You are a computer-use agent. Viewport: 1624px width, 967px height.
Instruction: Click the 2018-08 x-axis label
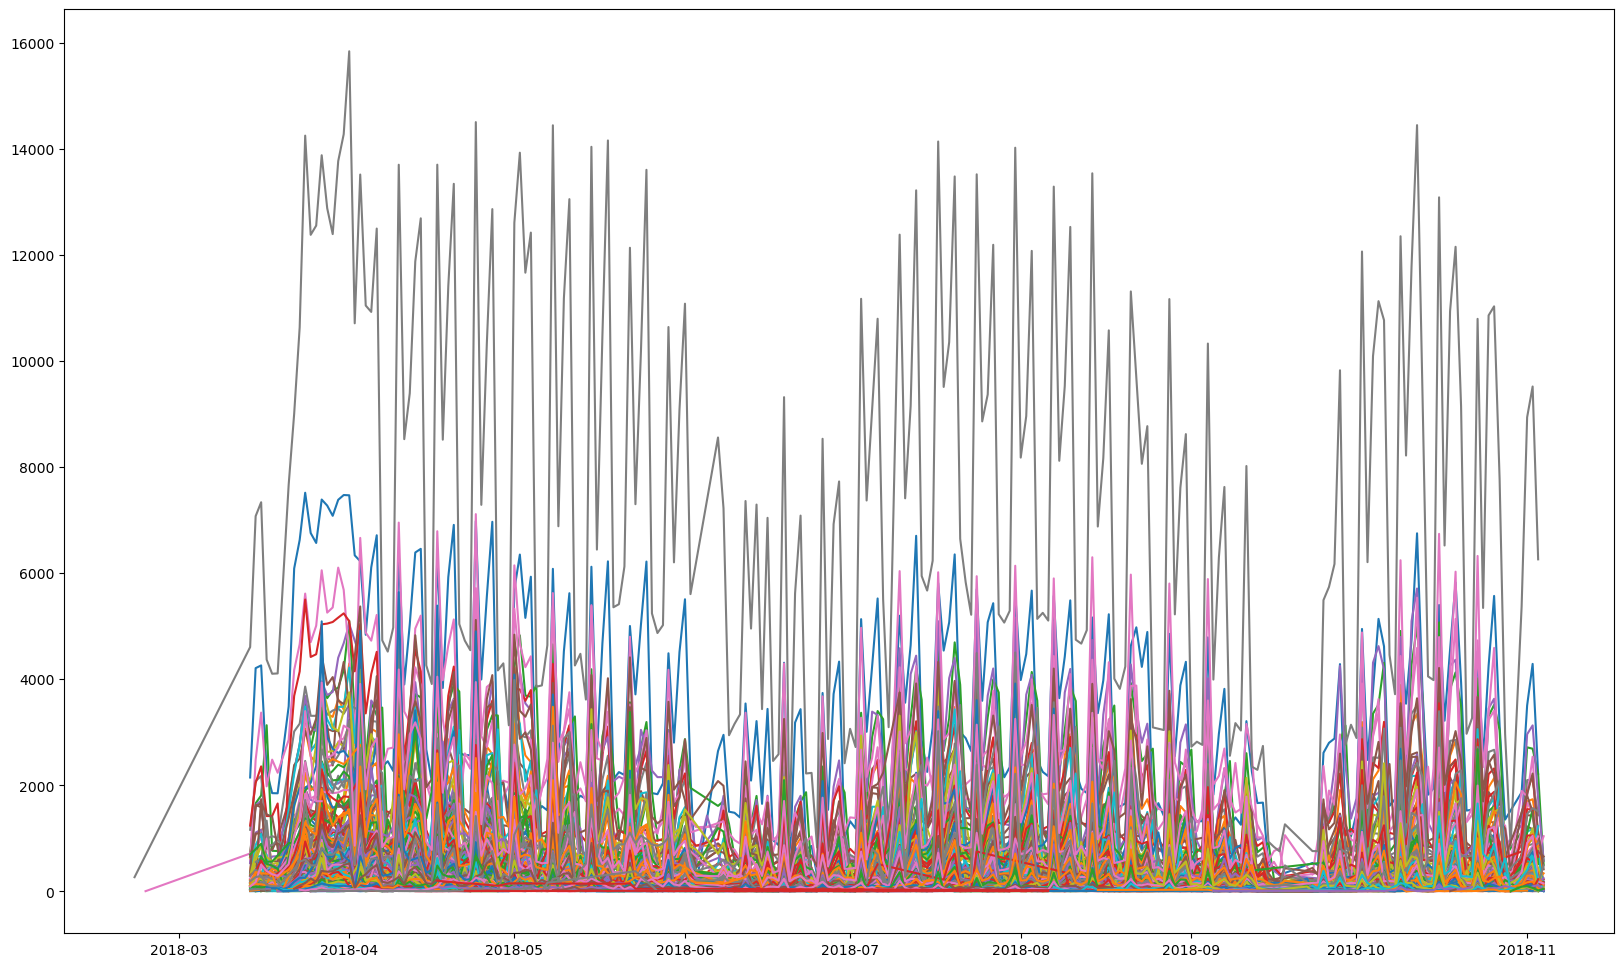(1020, 949)
